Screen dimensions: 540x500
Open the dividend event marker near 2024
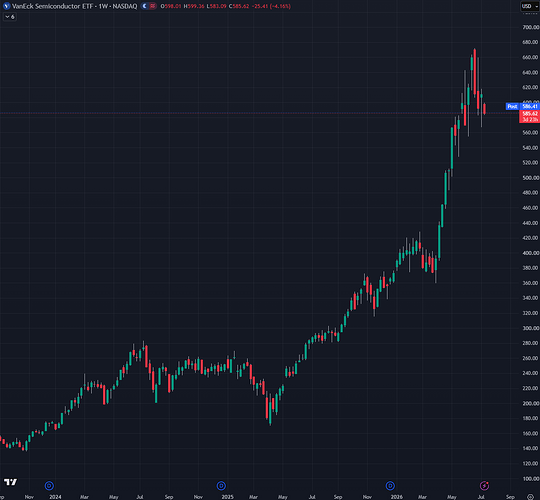(49, 486)
